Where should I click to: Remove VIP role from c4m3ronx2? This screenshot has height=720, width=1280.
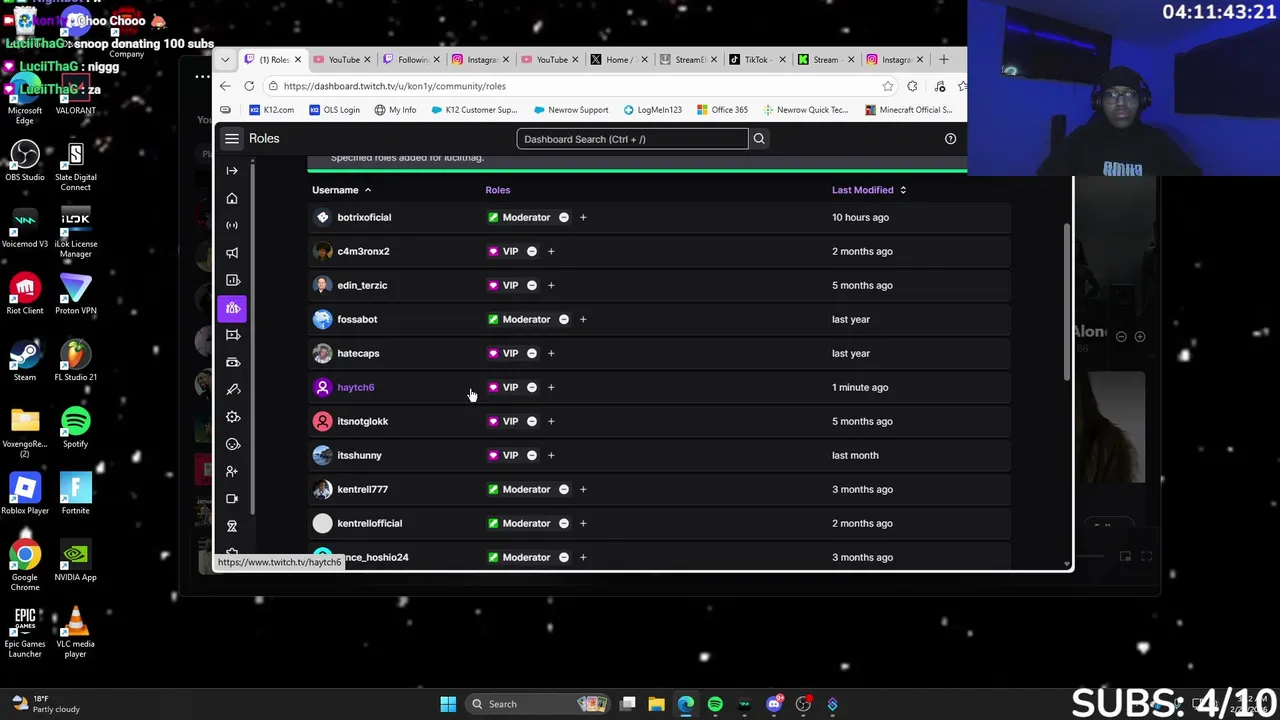point(532,251)
